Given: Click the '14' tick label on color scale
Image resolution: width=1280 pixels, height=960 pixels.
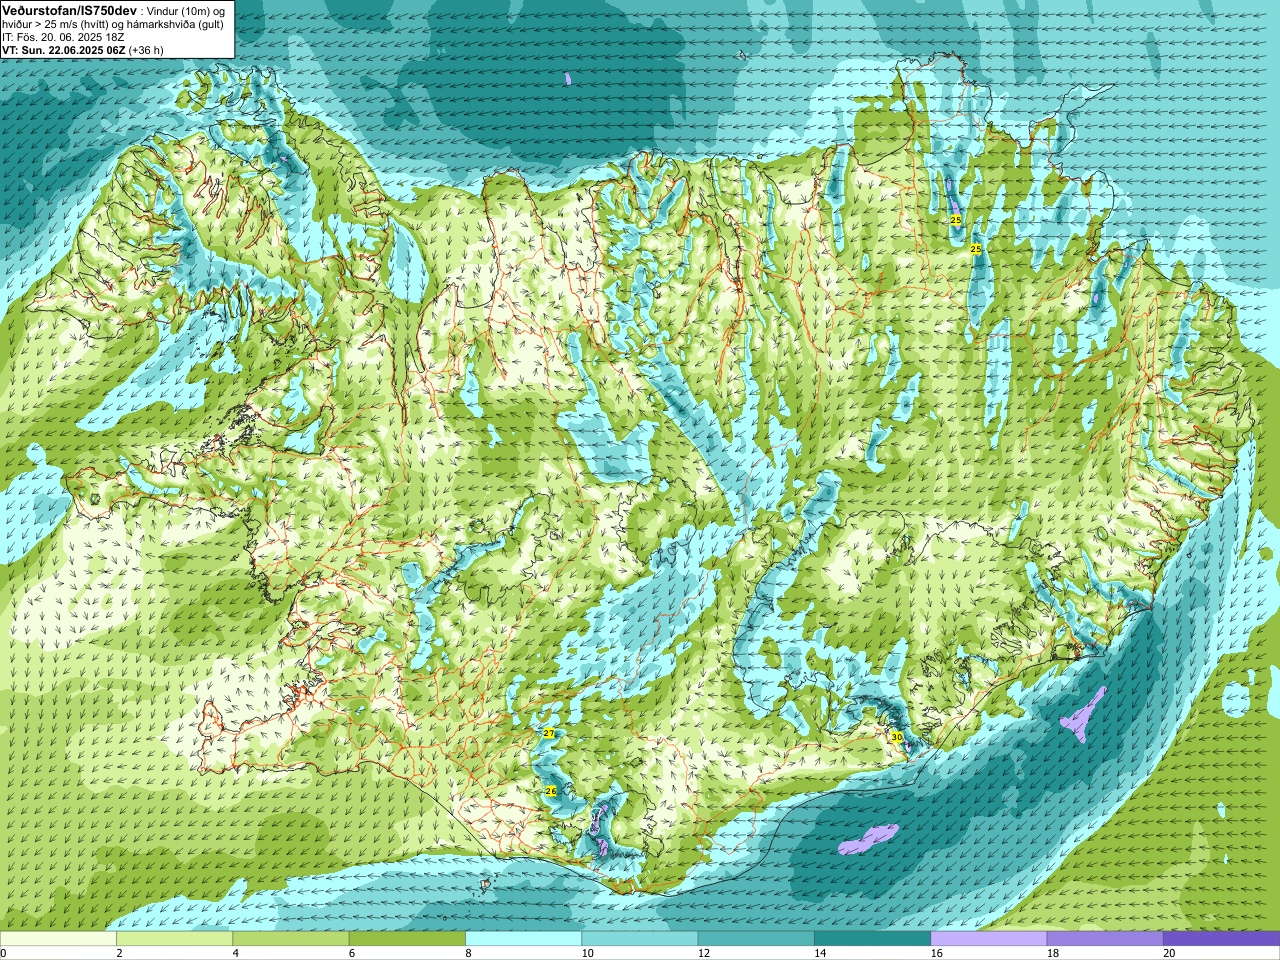Looking at the screenshot, I should pos(820,953).
